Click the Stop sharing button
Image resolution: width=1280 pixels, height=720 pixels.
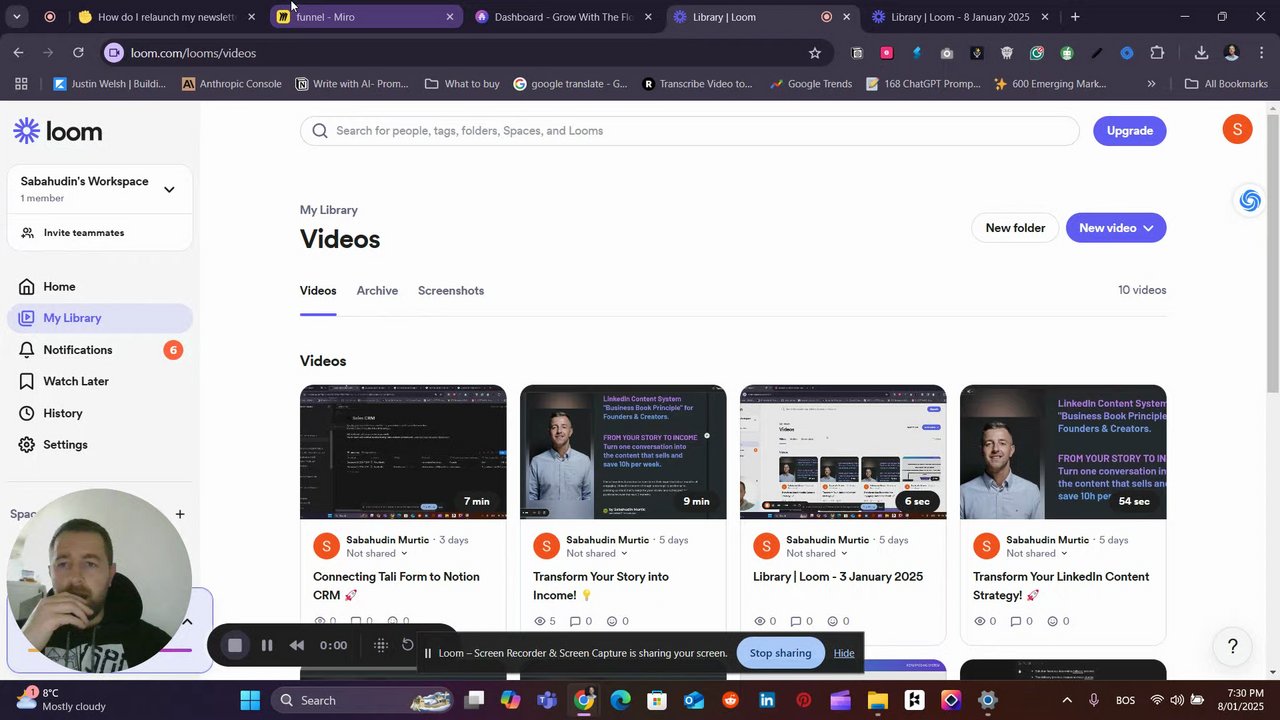(780, 653)
